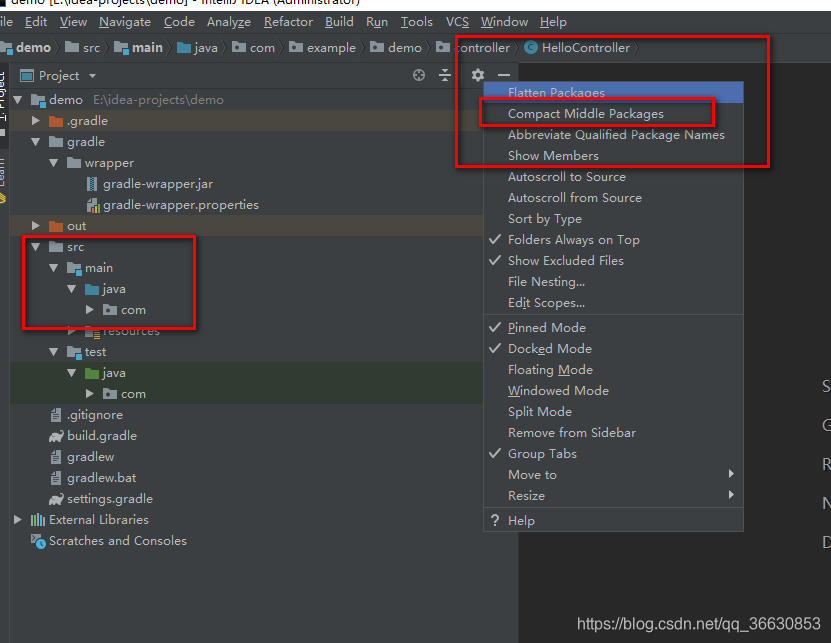Viewport: 831px width, 643px height.
Task: Click the blue java source folder icon under main
Action: tap(92, 289)
